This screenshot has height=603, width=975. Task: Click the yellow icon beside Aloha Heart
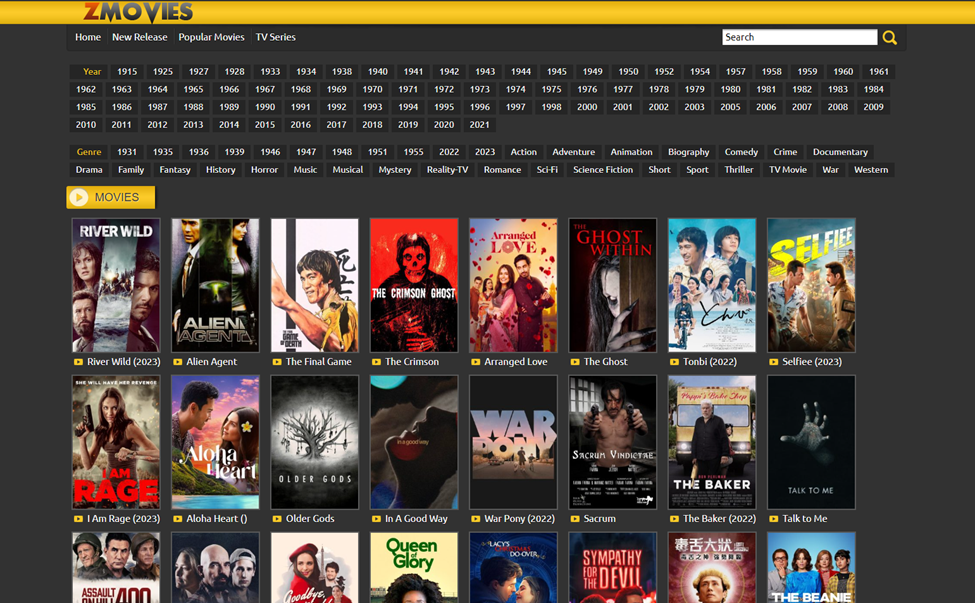(x=178, y=518)
